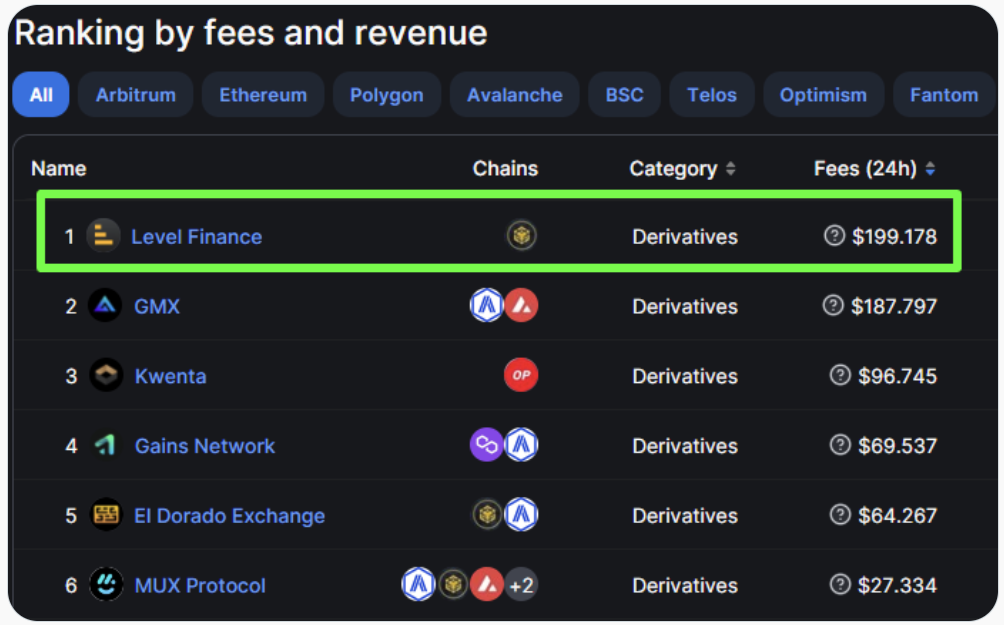Click the MUX Protocol logo icon

coord(105,585)
